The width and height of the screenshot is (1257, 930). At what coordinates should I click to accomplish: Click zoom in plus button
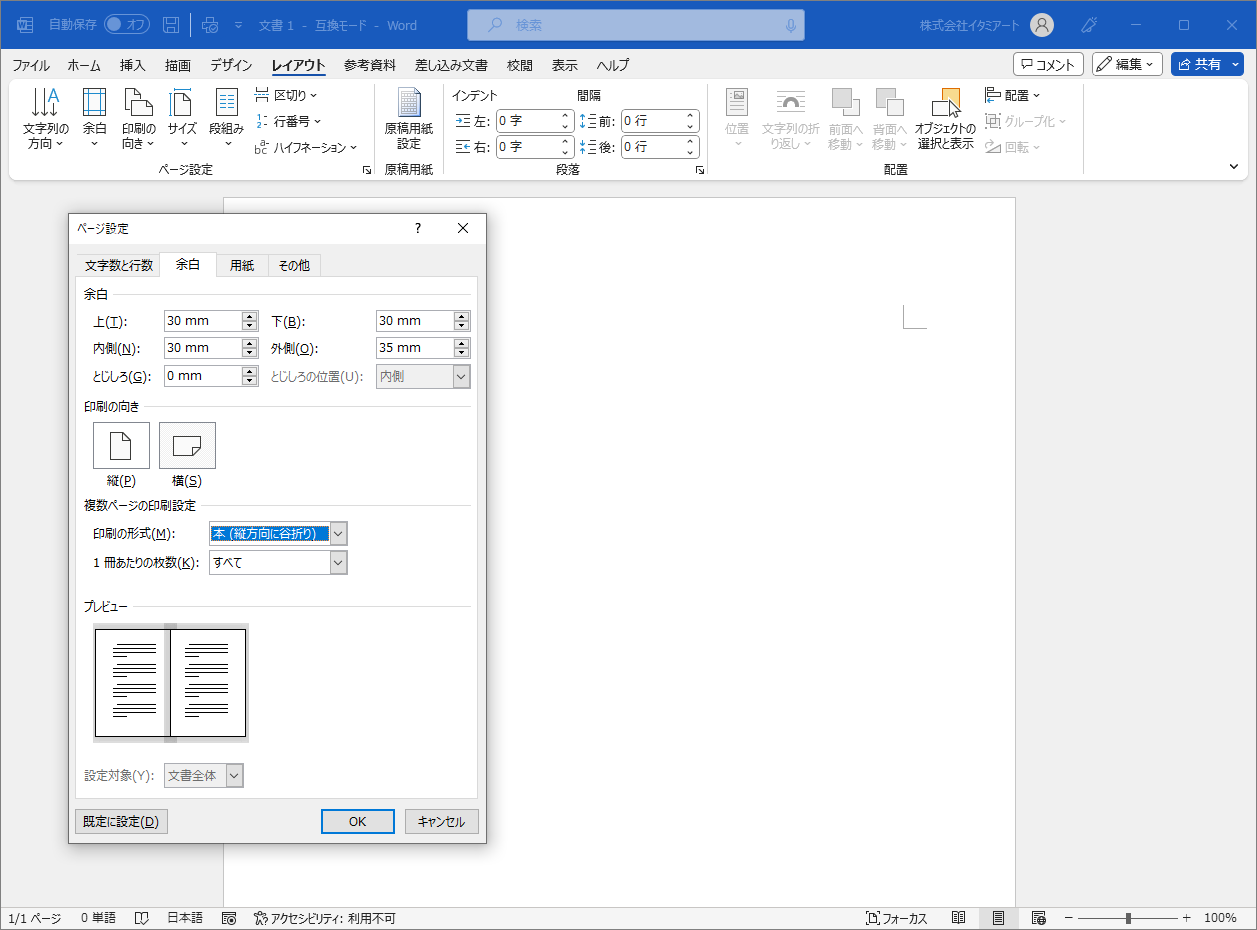click(1187, 918)
